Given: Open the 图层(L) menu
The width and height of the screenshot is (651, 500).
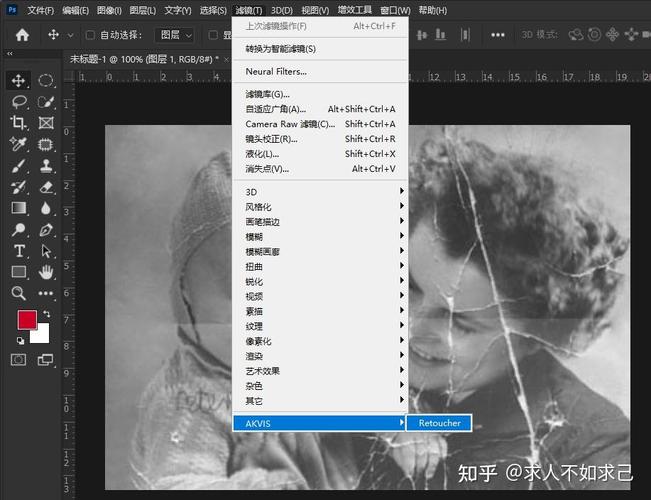Looking at the screenshot, I should pos(142,10).
